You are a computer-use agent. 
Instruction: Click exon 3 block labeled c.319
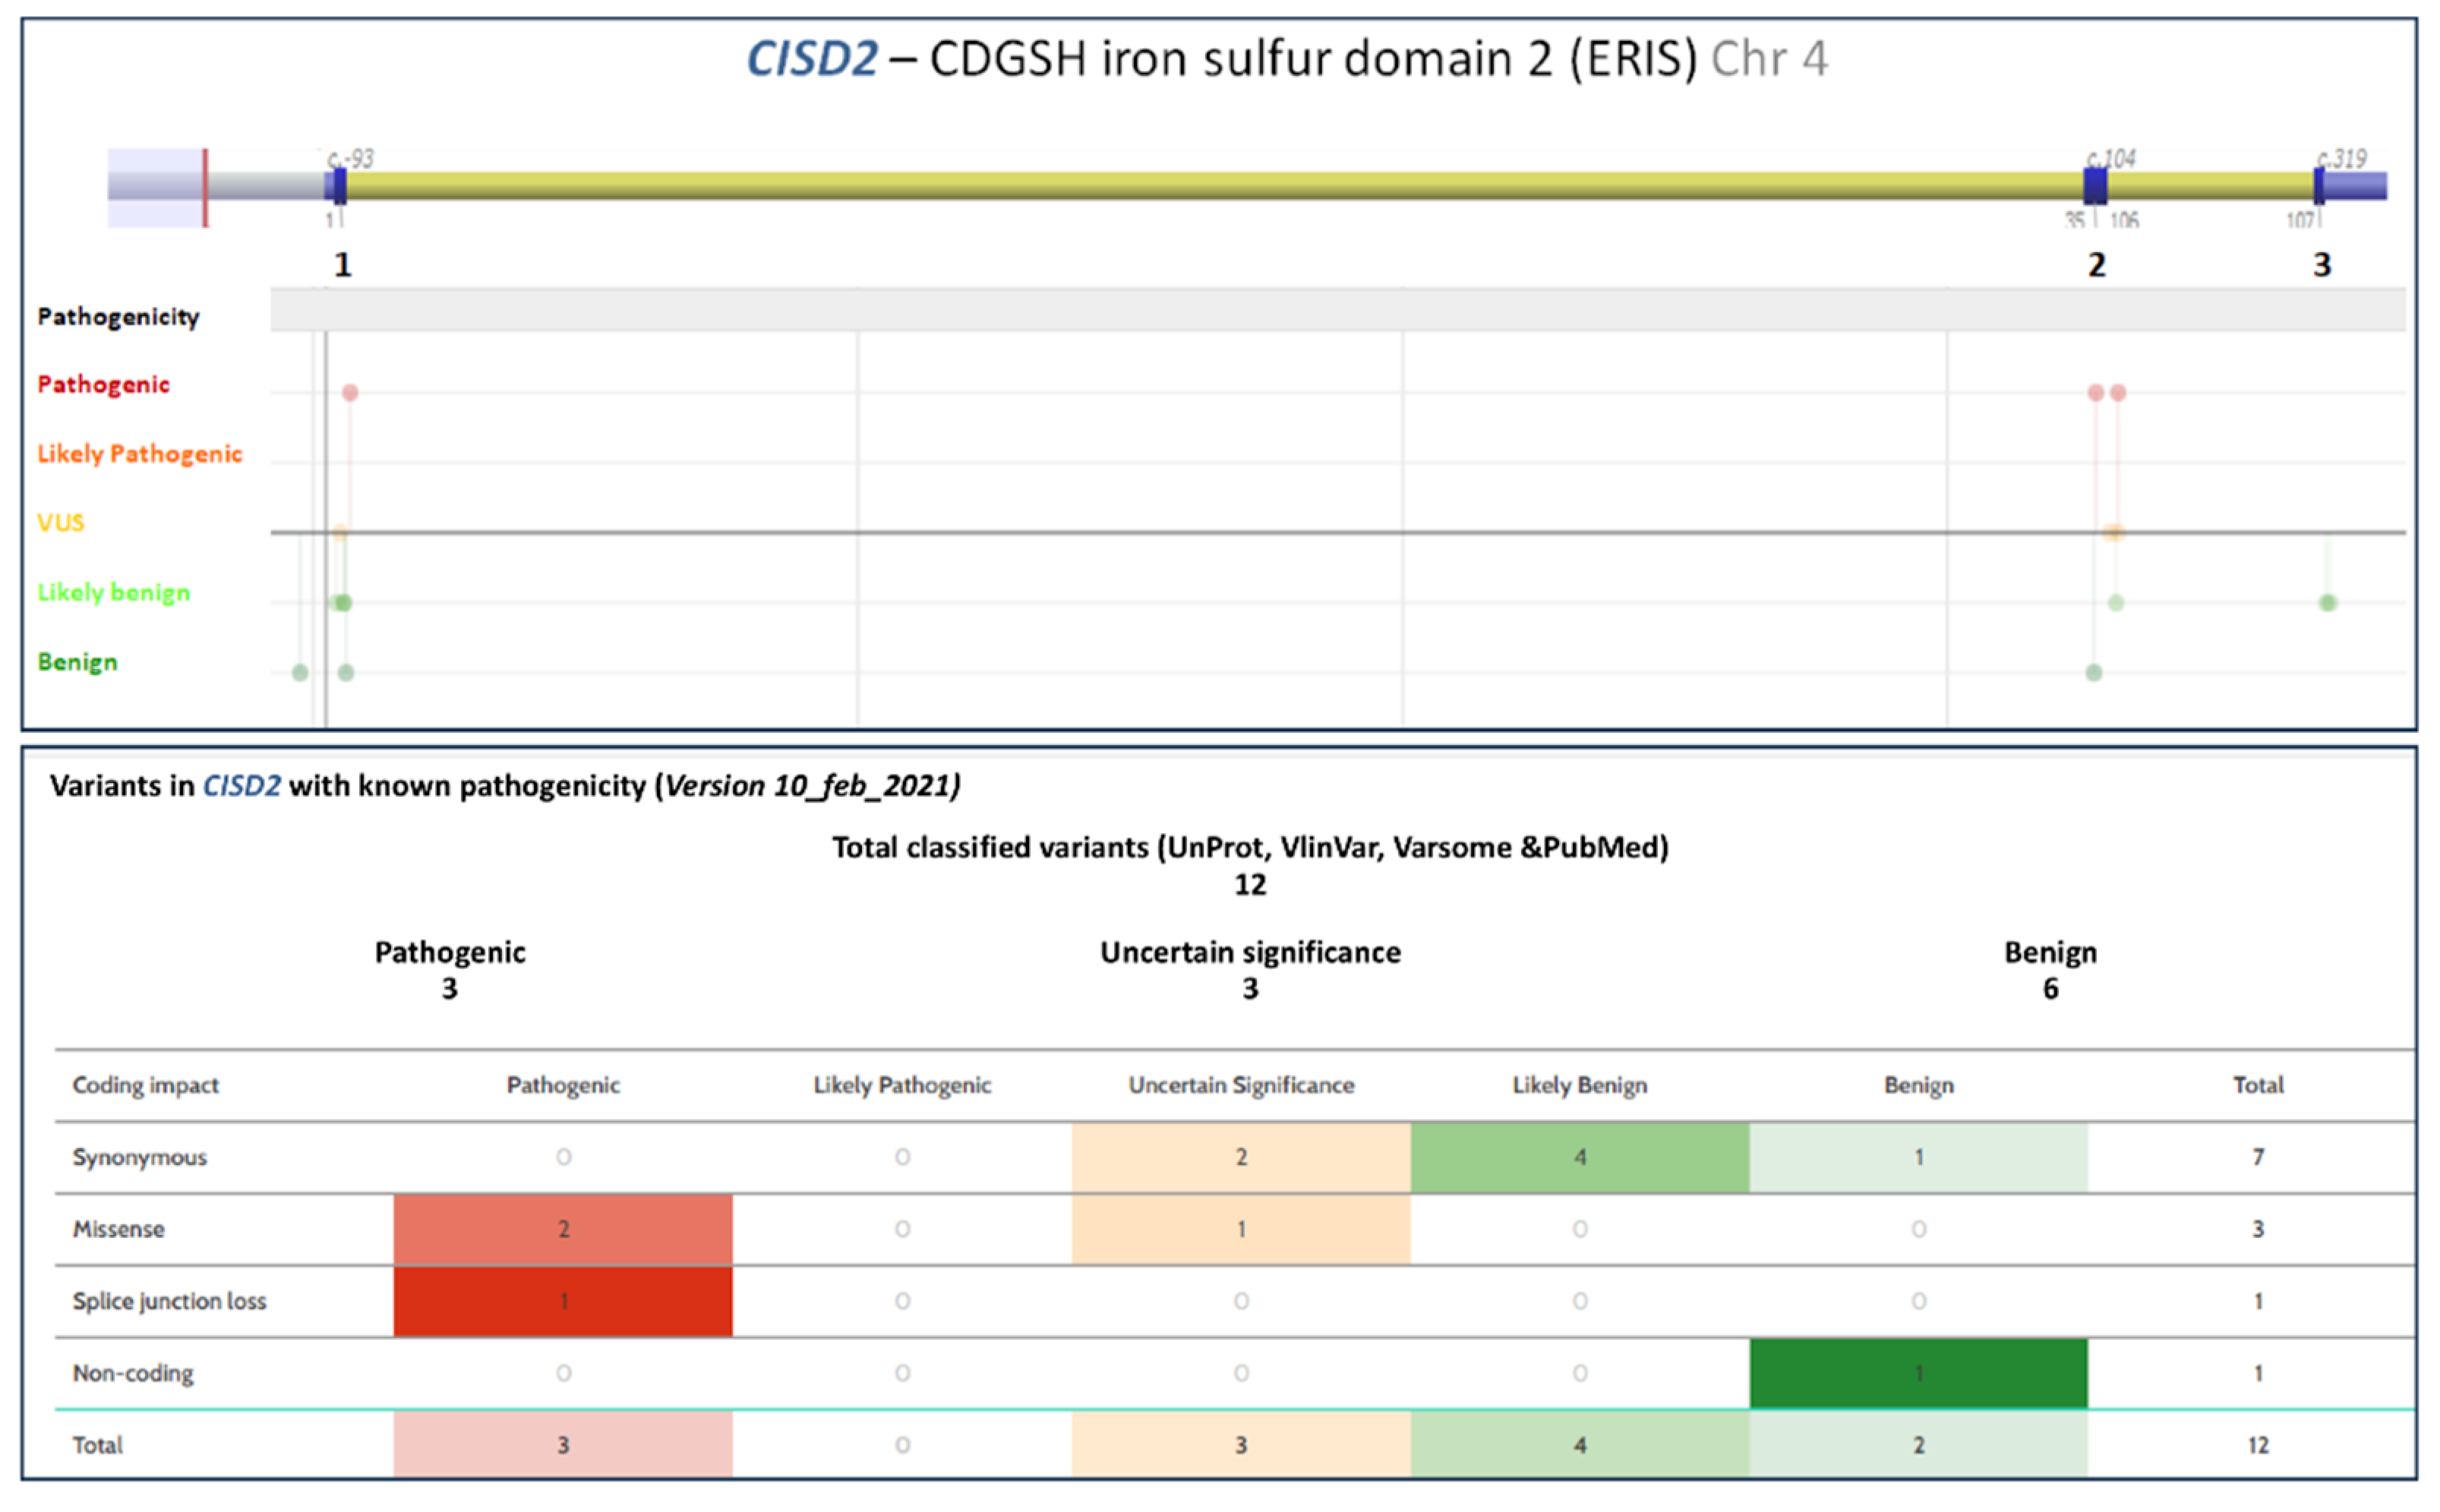click(x=2318, y=186)
